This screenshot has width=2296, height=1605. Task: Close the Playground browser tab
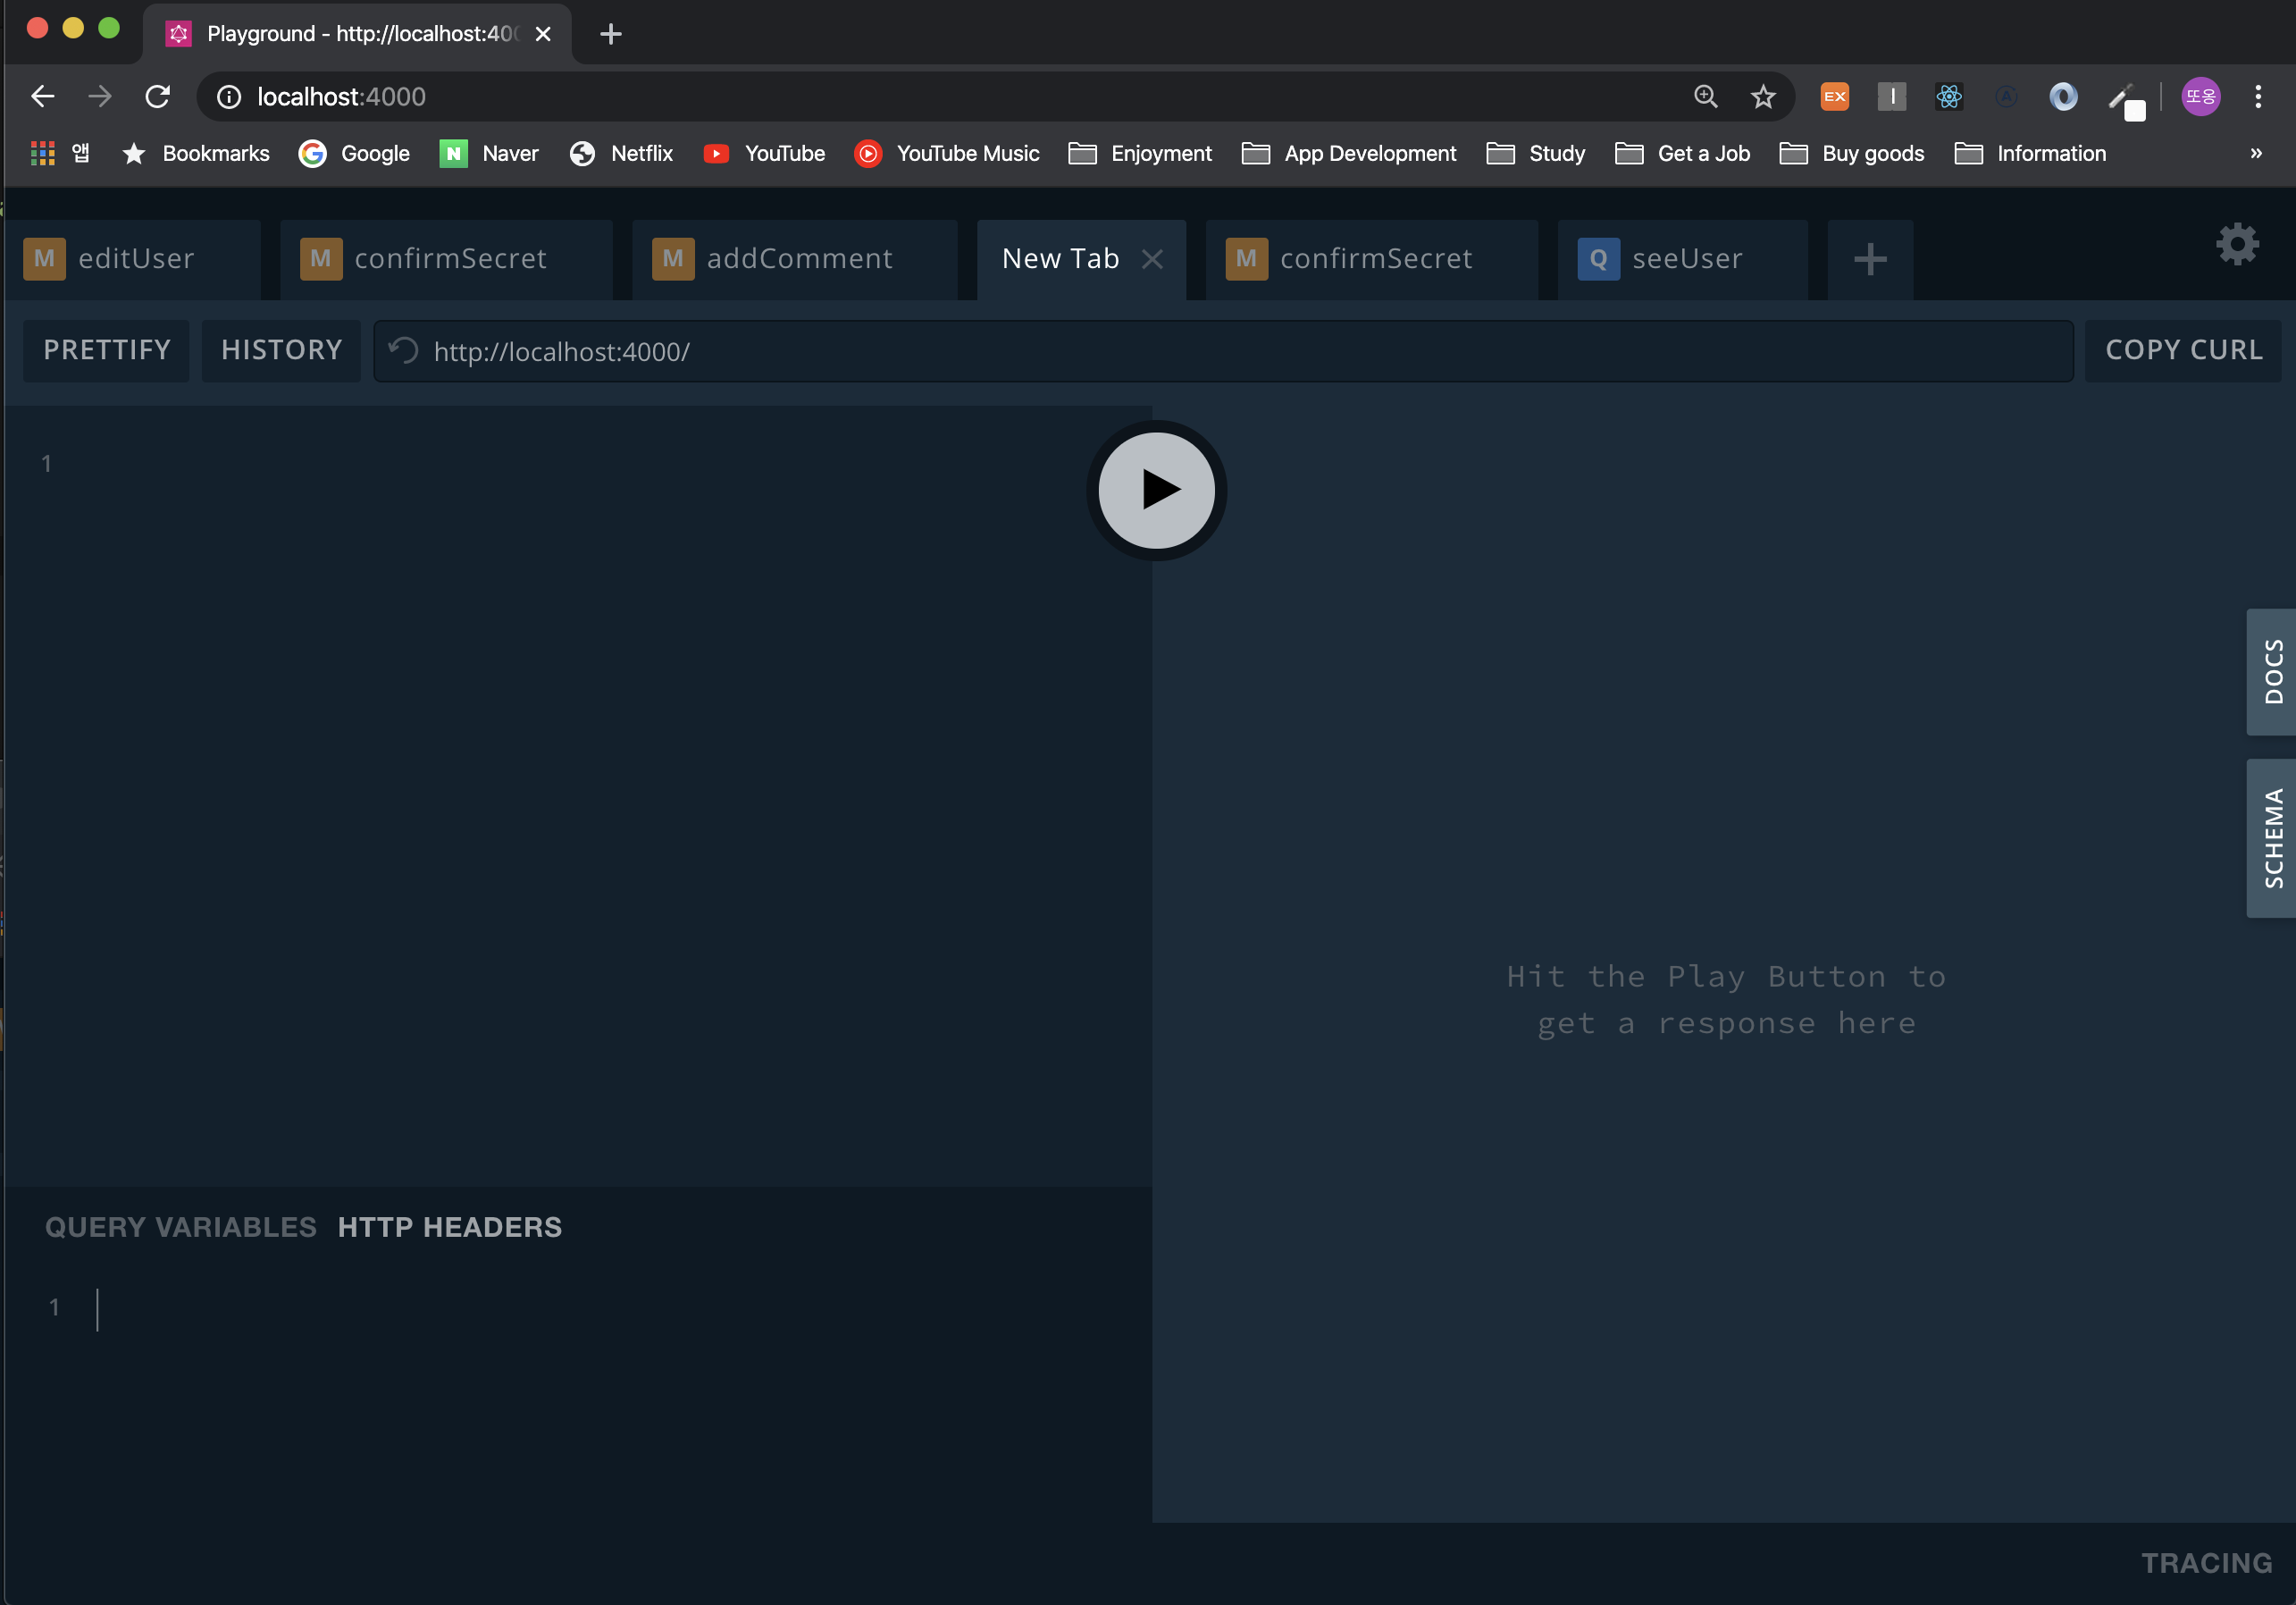pyautogui.click(x=543, y=34)
